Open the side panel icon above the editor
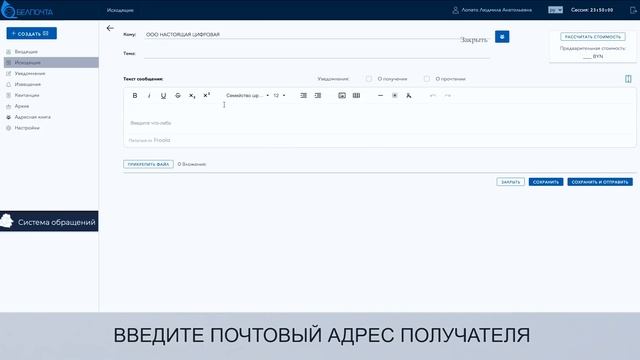The width and height of the screenshot is (640, 360). point(628,79)
